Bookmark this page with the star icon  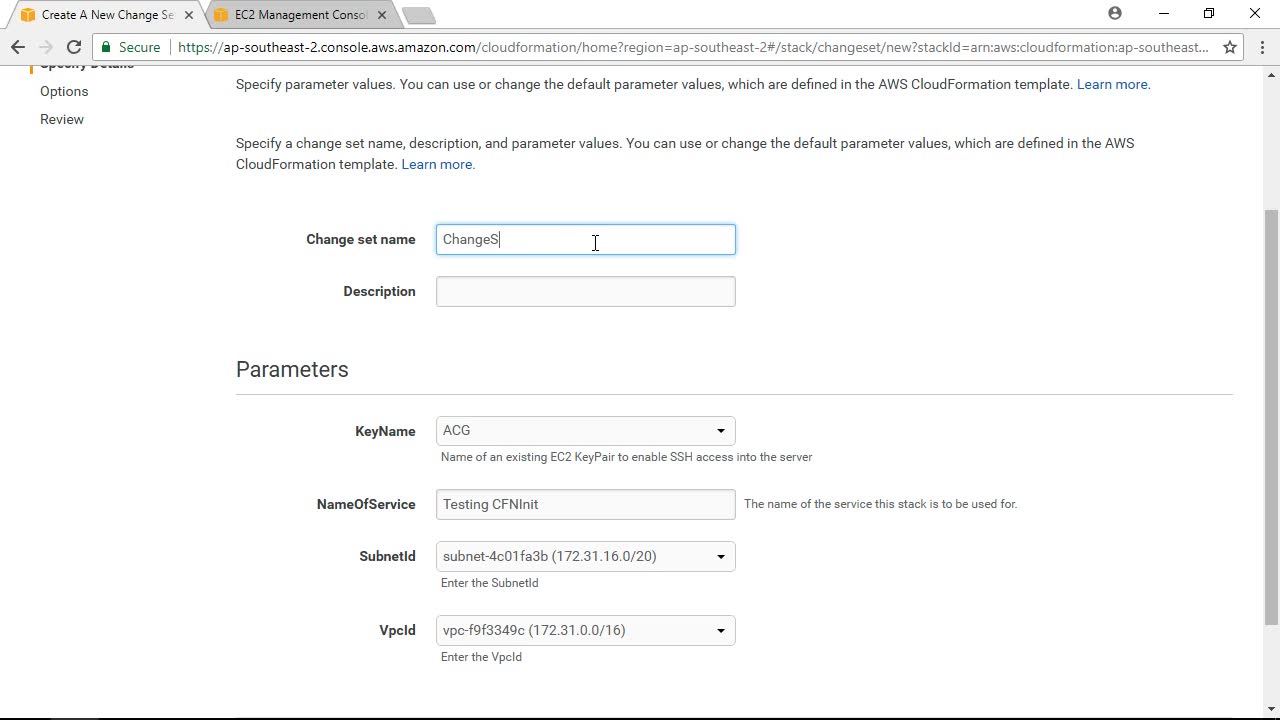[1230, 47]
